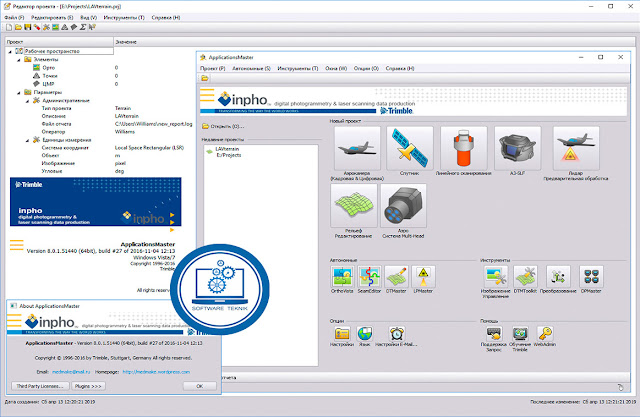Screen dimensions: 640x417
Task: Open Lidar preprocessing project icon
Action: pyautogui.click(x=576, y=148)
